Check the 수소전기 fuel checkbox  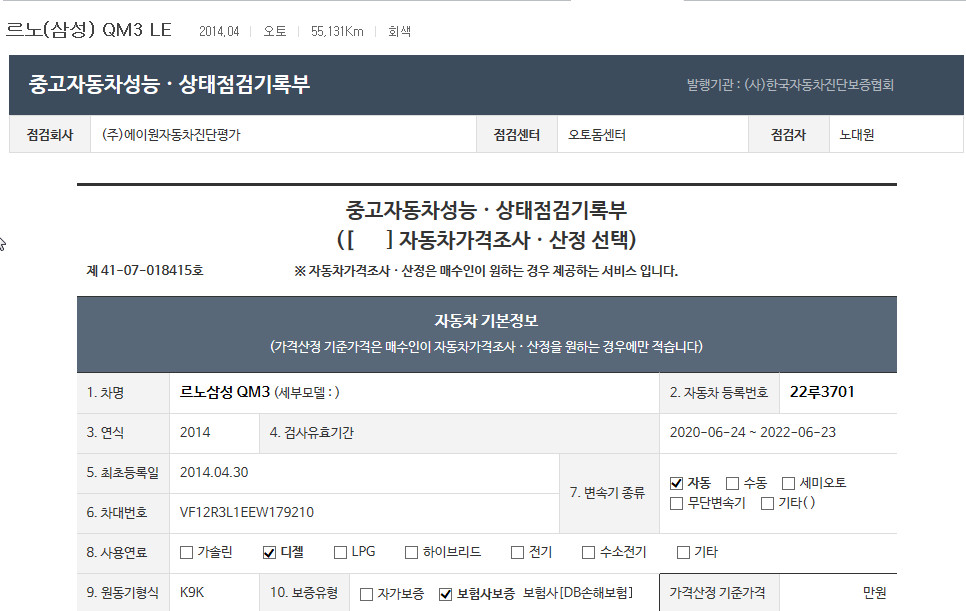[x=589, y=552]
